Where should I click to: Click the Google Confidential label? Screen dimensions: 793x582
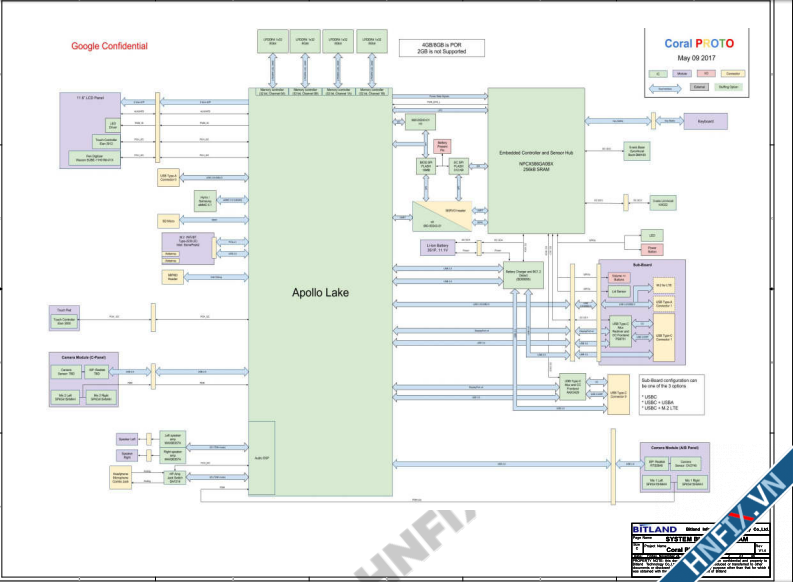click(109, 46)
